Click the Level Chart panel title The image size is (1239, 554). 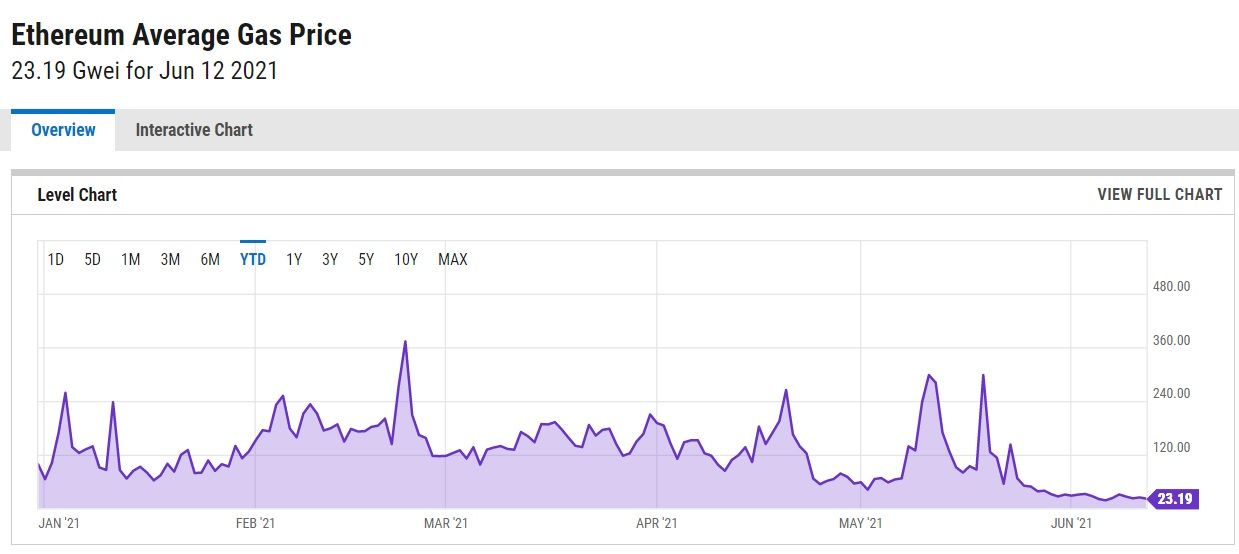coord(77,195)
